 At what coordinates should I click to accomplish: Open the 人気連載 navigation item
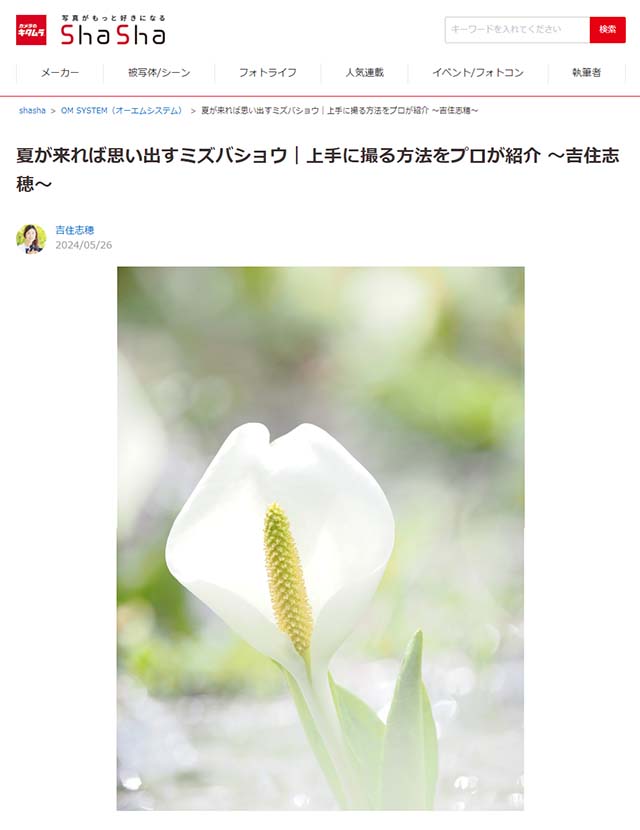(364, 73)
